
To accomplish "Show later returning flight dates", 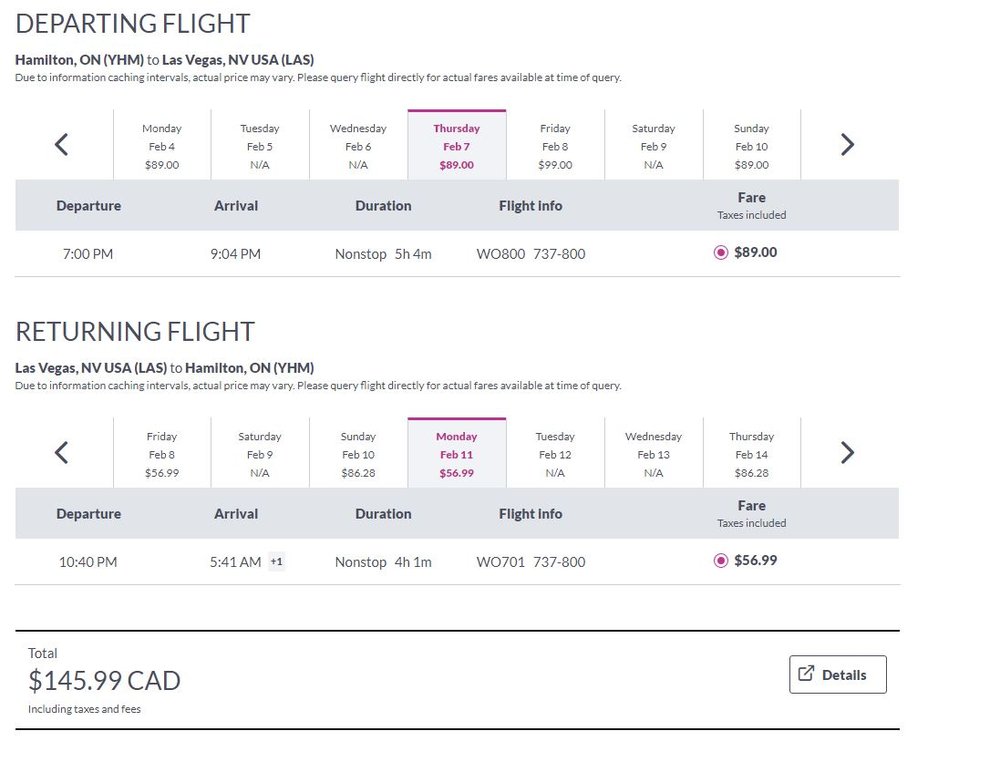I will tap(847, 453).
